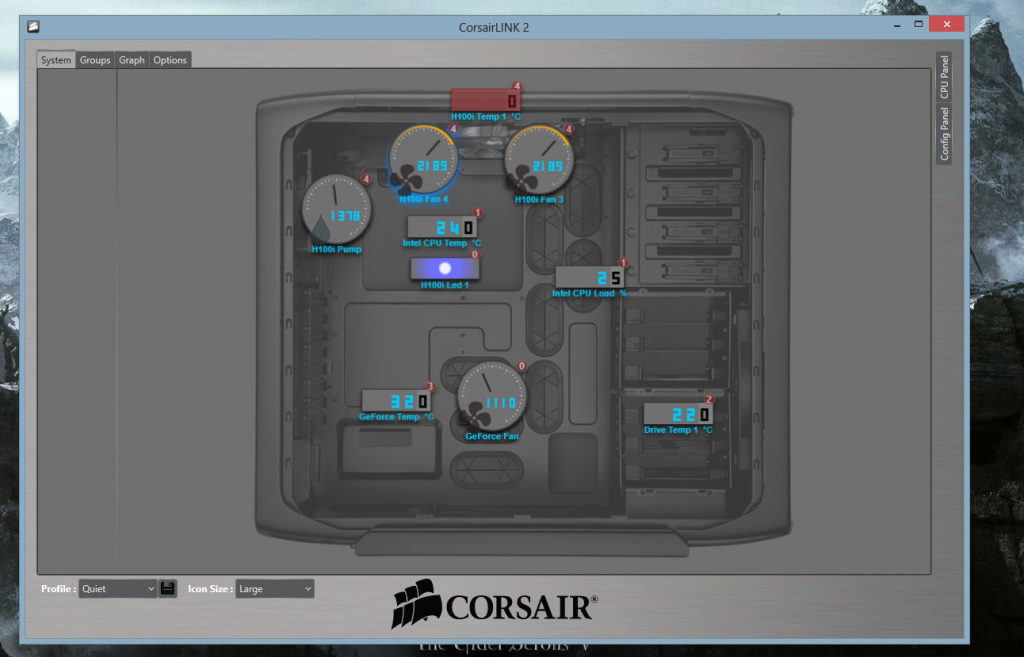
Task: Select the Intel CPU Temp readout
Action: click(443, 227)
